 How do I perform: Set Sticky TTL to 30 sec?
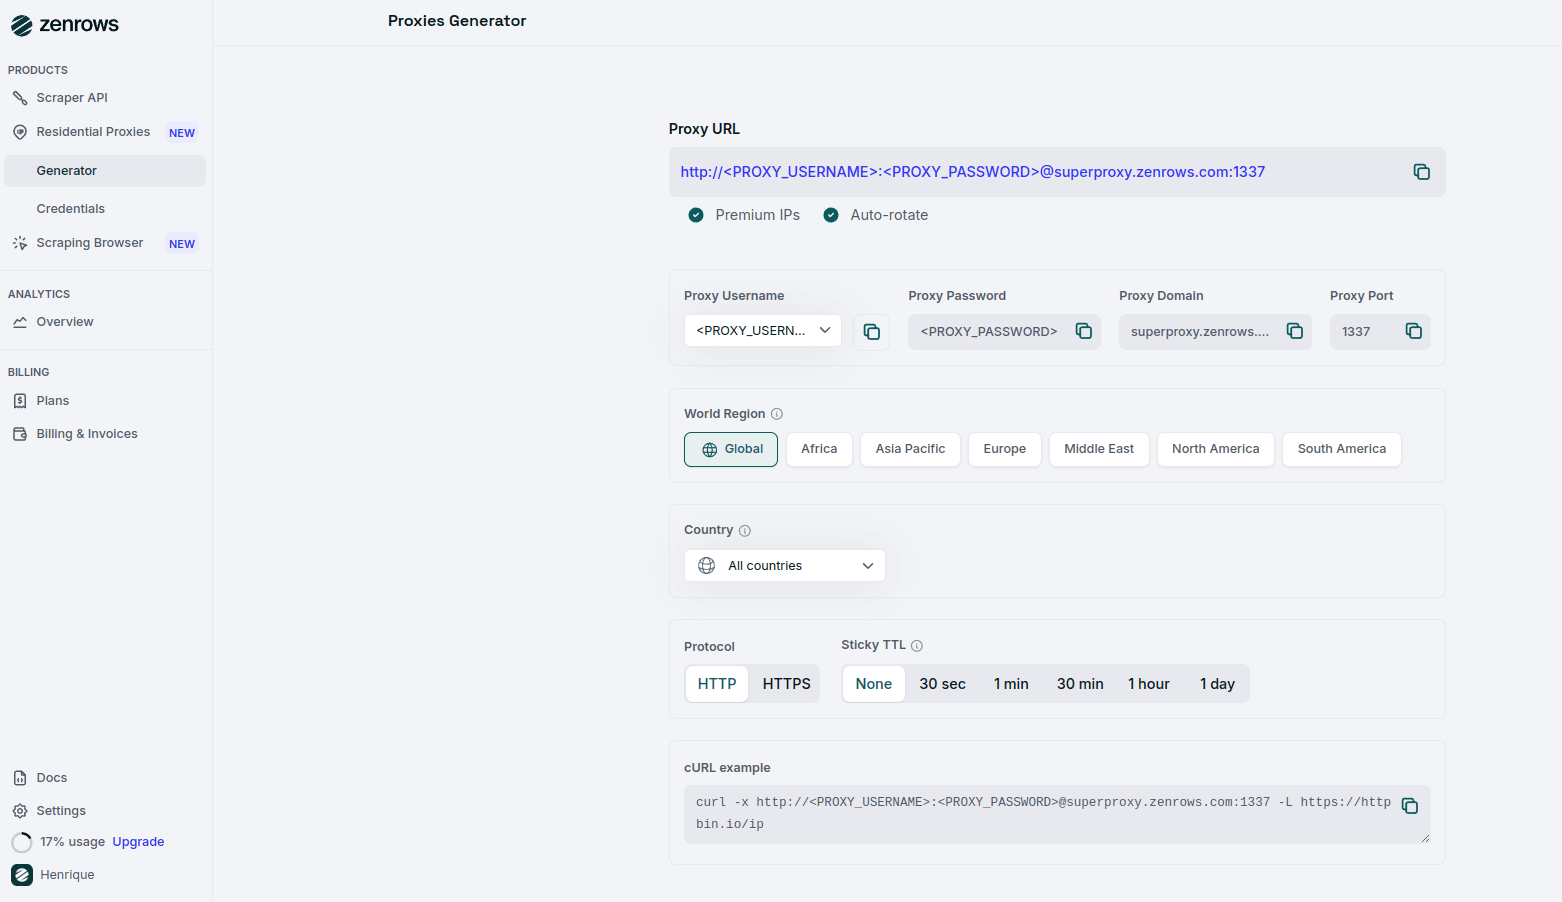943,684
